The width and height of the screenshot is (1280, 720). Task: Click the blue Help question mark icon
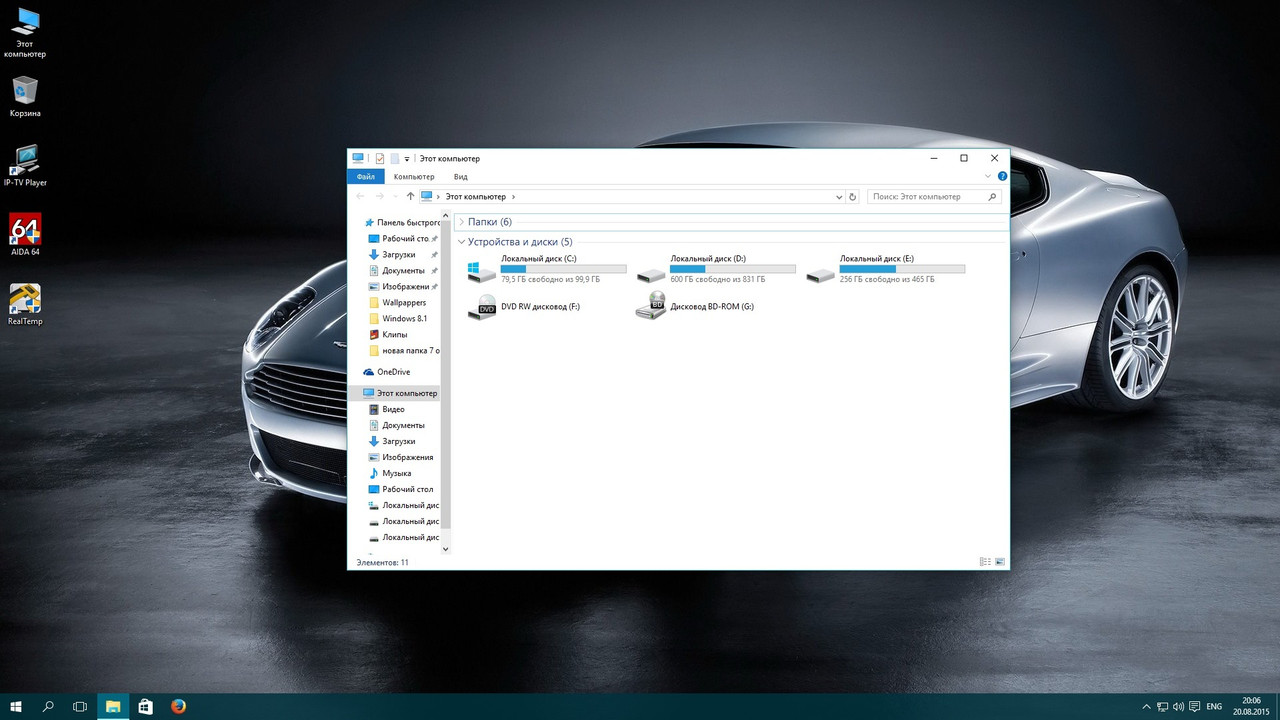coord(1002,176)
